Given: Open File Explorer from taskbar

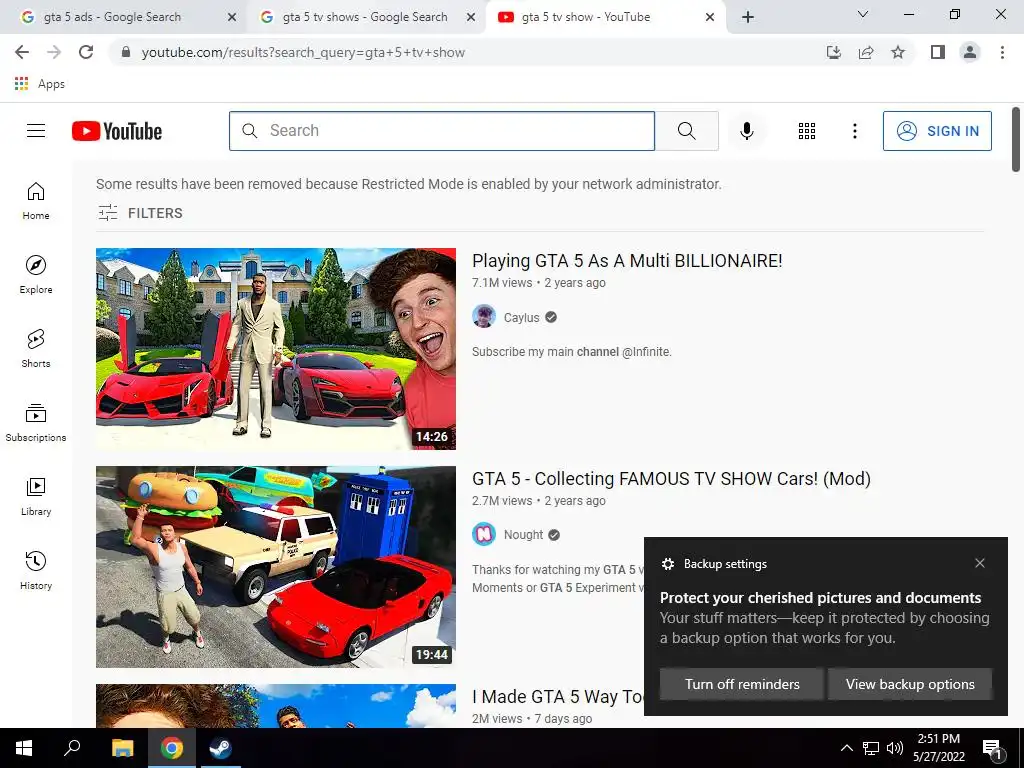Looking at the screenshot, I should (122, 748).
